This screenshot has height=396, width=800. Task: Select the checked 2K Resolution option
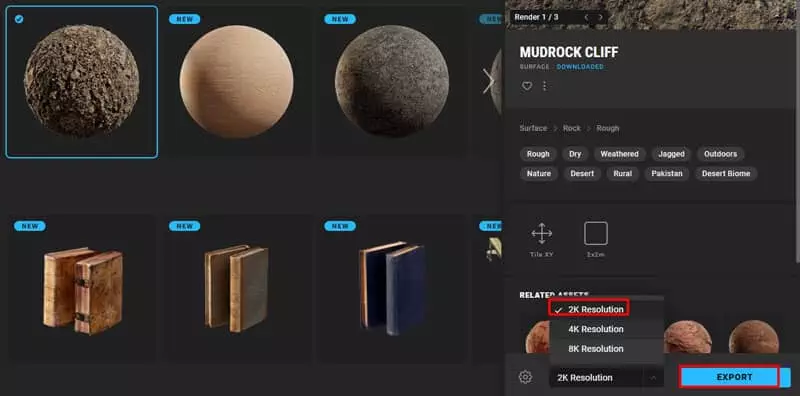click(x=589, y=309)
